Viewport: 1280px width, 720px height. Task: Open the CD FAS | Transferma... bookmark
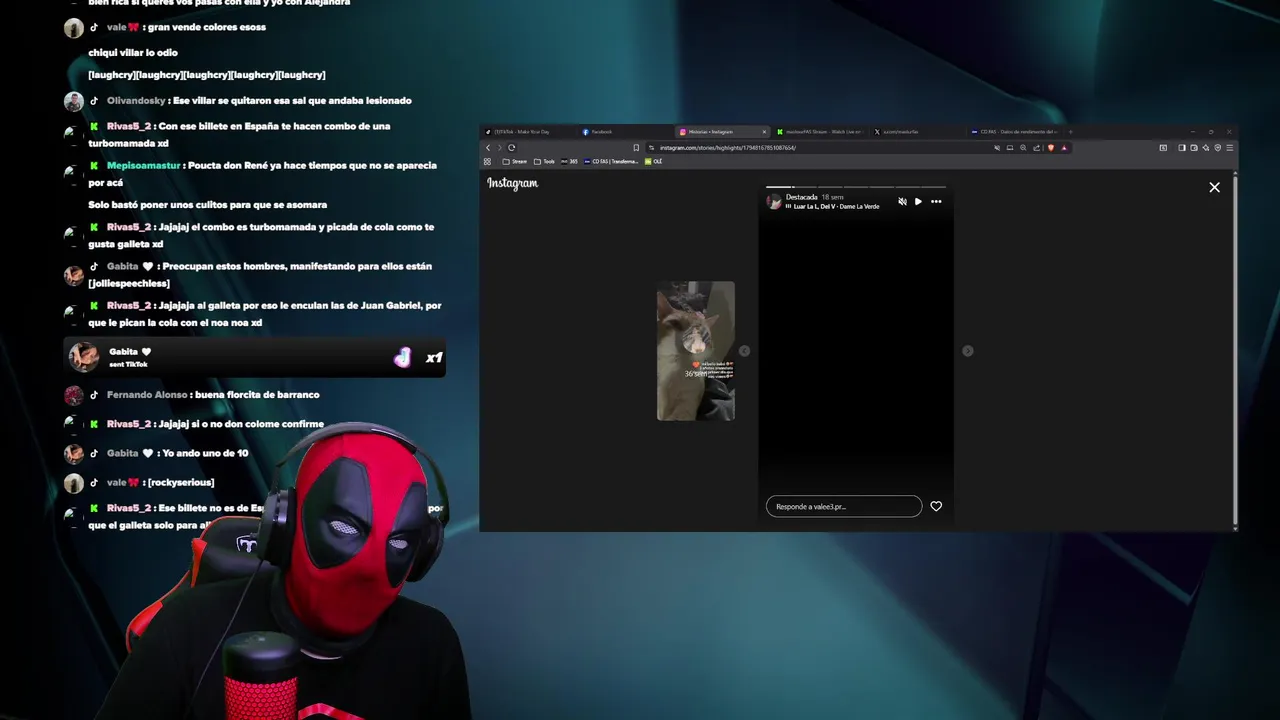610,161
